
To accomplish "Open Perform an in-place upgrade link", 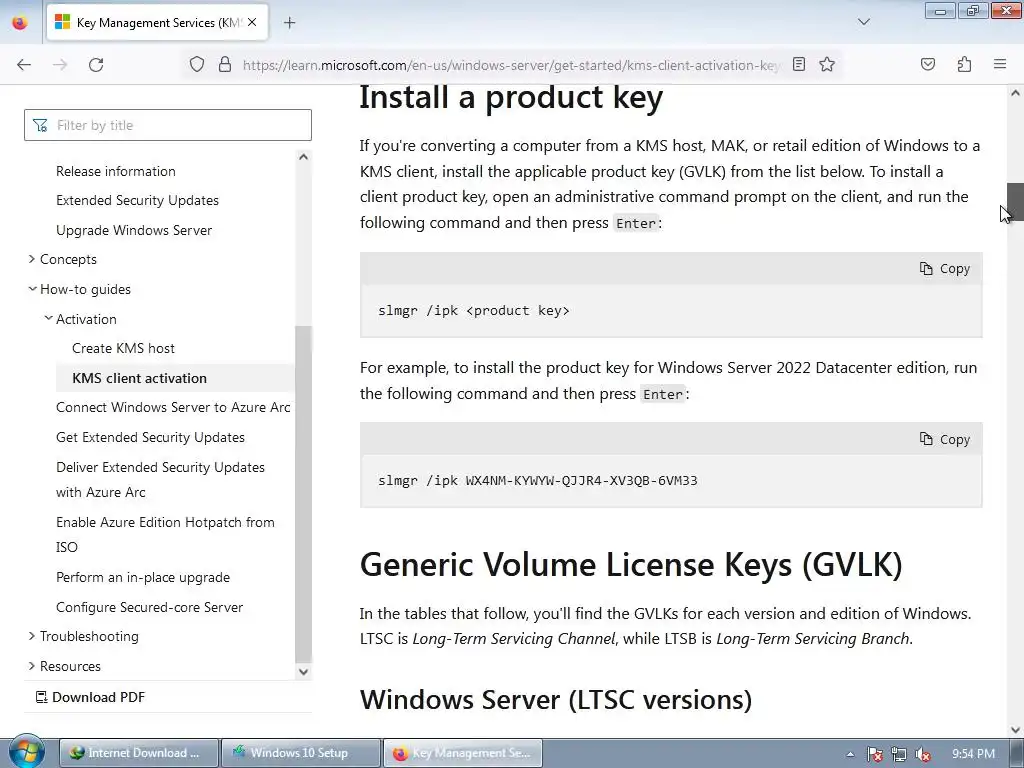I will [143, 577].
